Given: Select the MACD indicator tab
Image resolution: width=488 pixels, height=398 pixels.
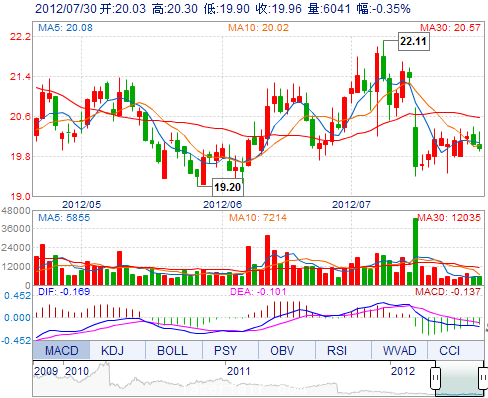Looking at the screenshot, I should pos(61,350).
